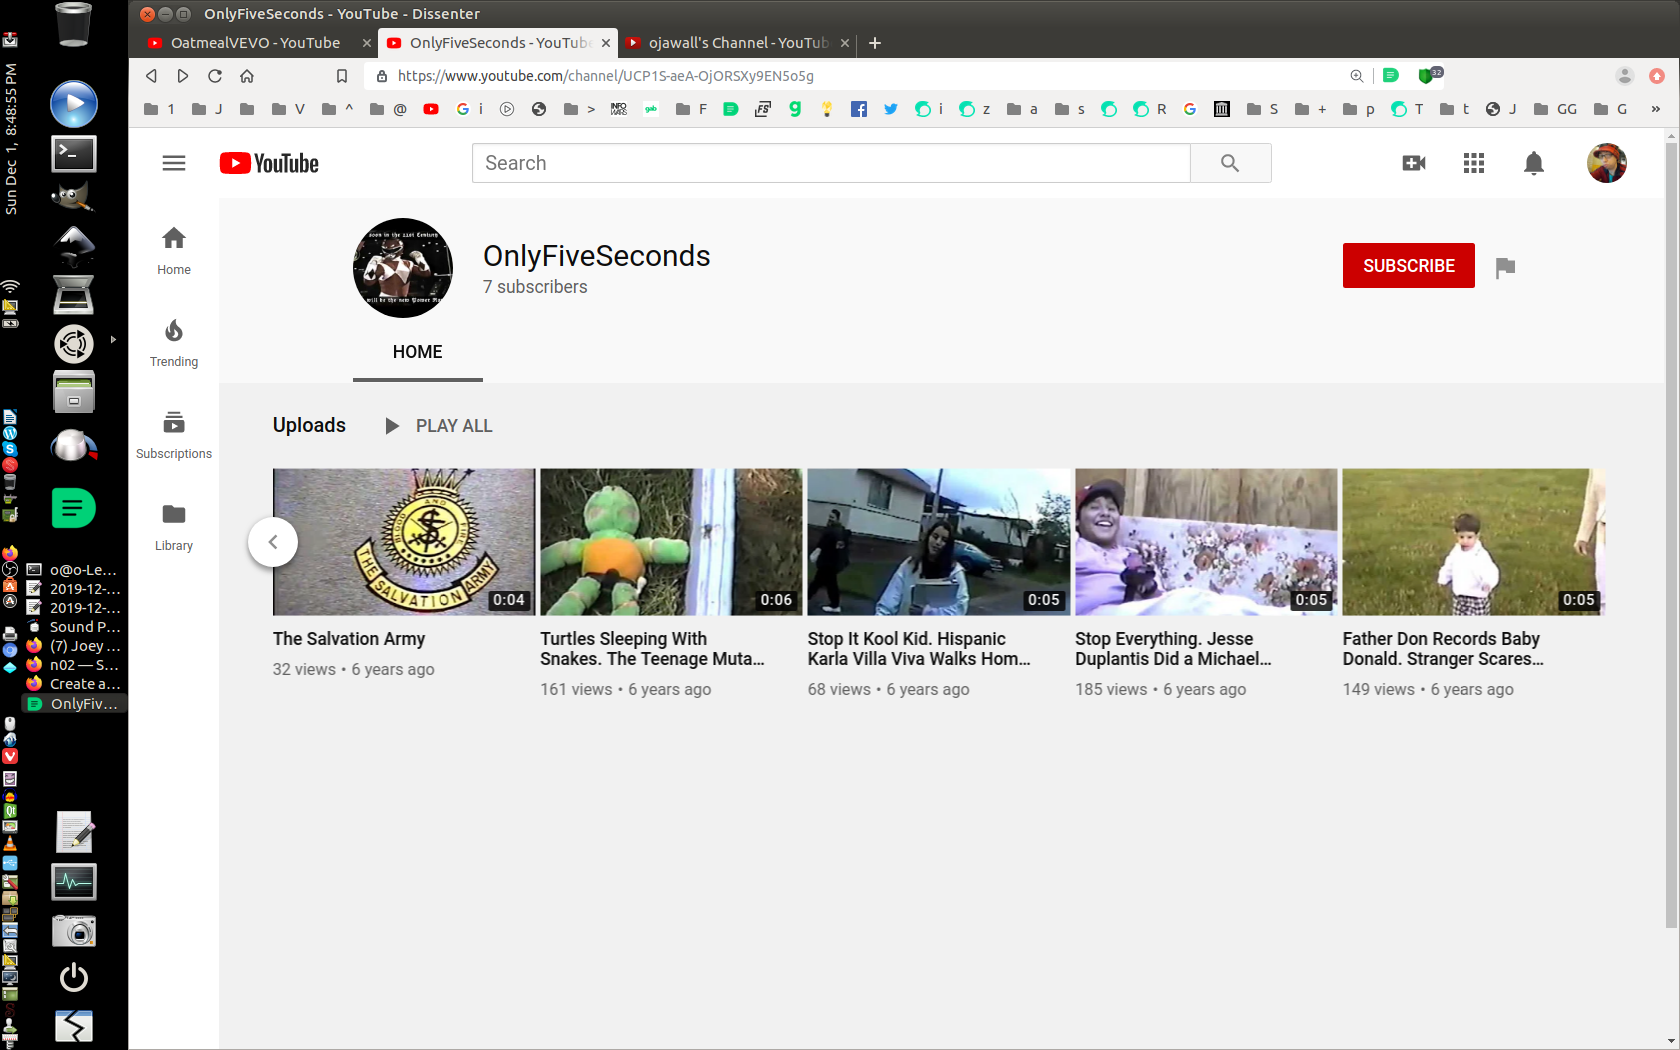Open the bookmark folder labeled a
Viewport: 1680px width, 1050px height.
(x=1023, y=109)
